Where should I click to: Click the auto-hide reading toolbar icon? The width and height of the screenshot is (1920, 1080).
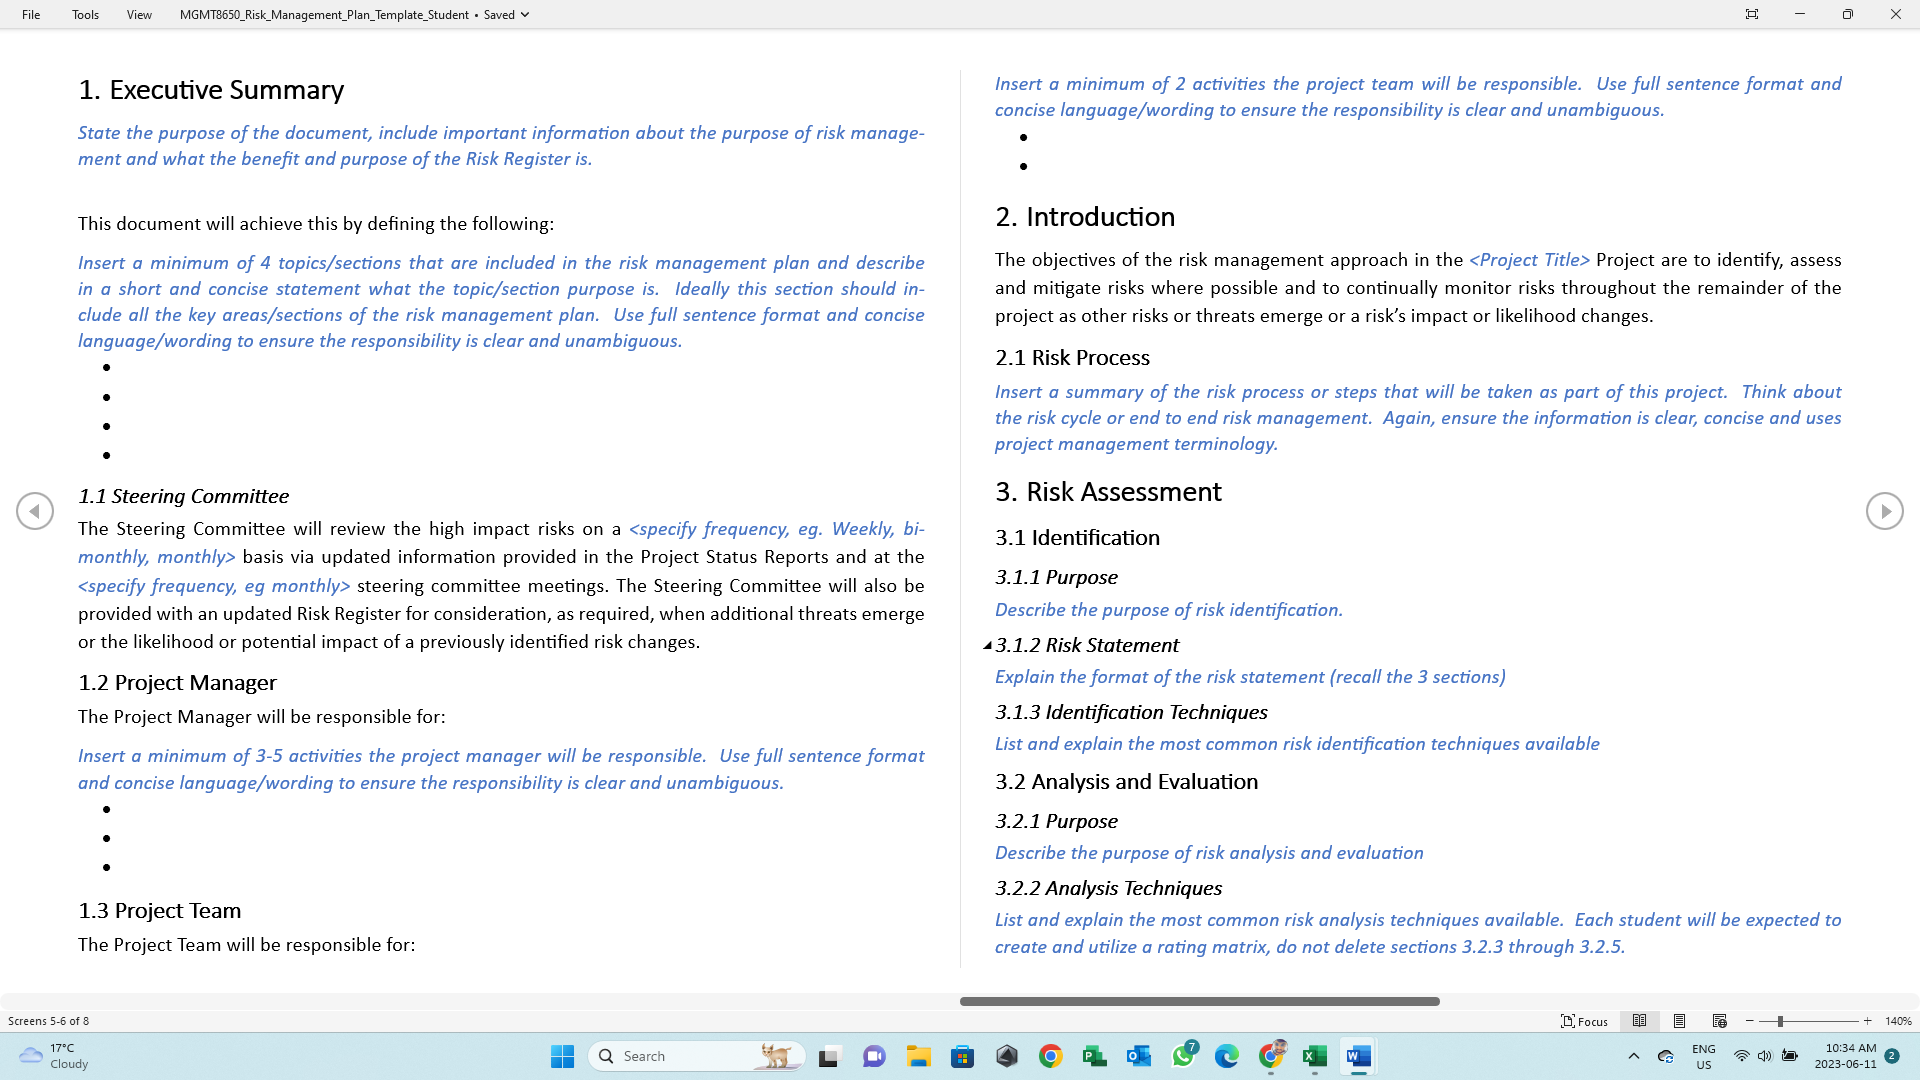coord(1751,14)
